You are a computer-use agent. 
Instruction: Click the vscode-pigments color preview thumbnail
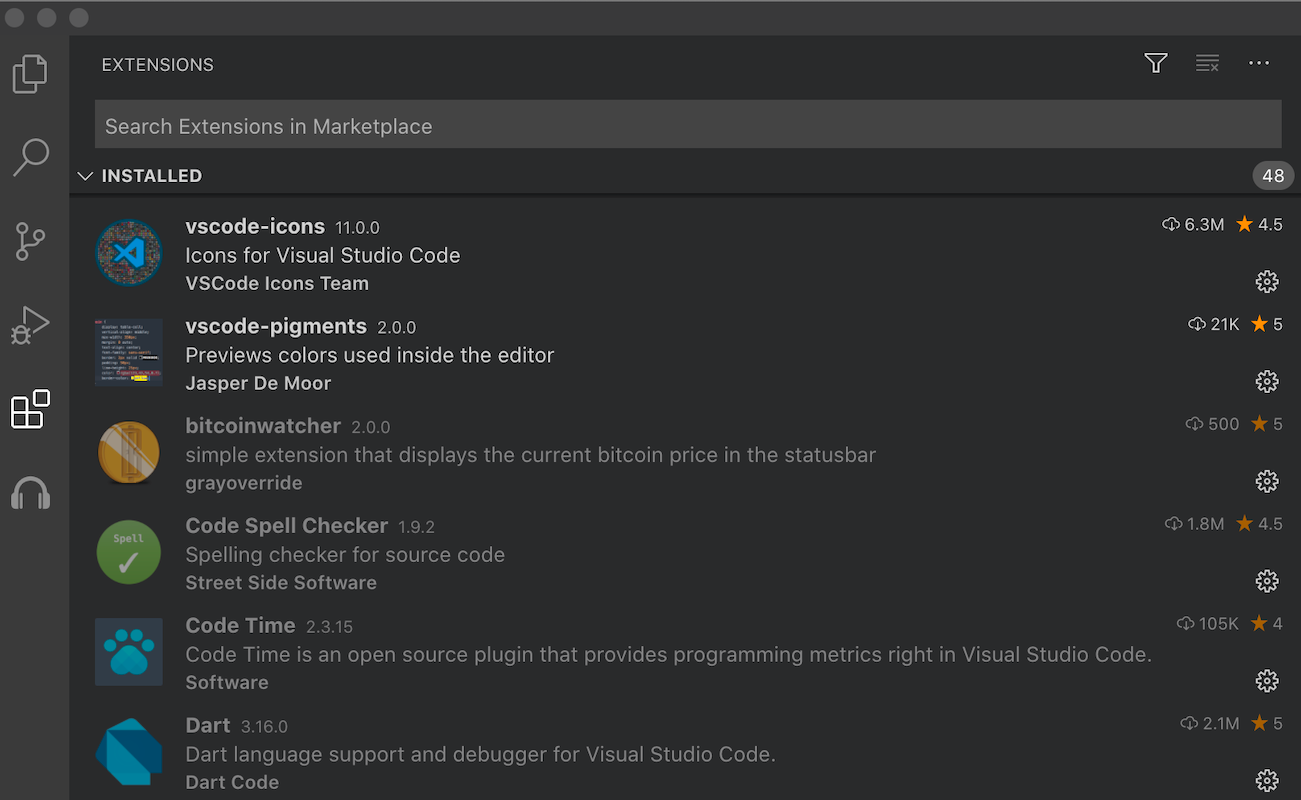(128, 352)
